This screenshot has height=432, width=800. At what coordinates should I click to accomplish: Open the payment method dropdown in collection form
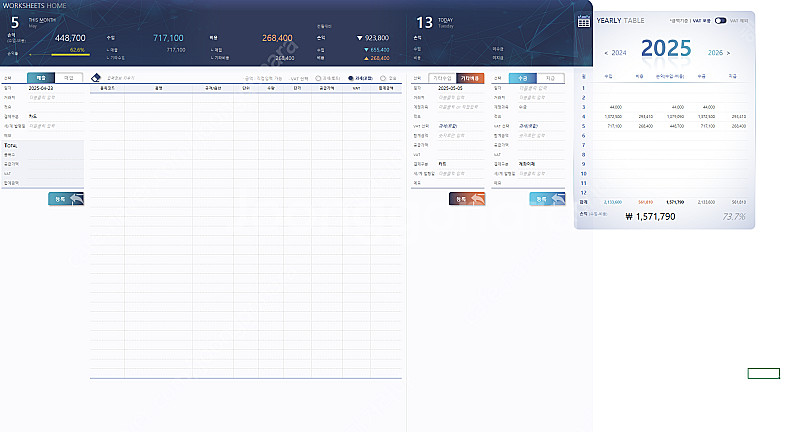pyautogui.click(x=541, y=164)
